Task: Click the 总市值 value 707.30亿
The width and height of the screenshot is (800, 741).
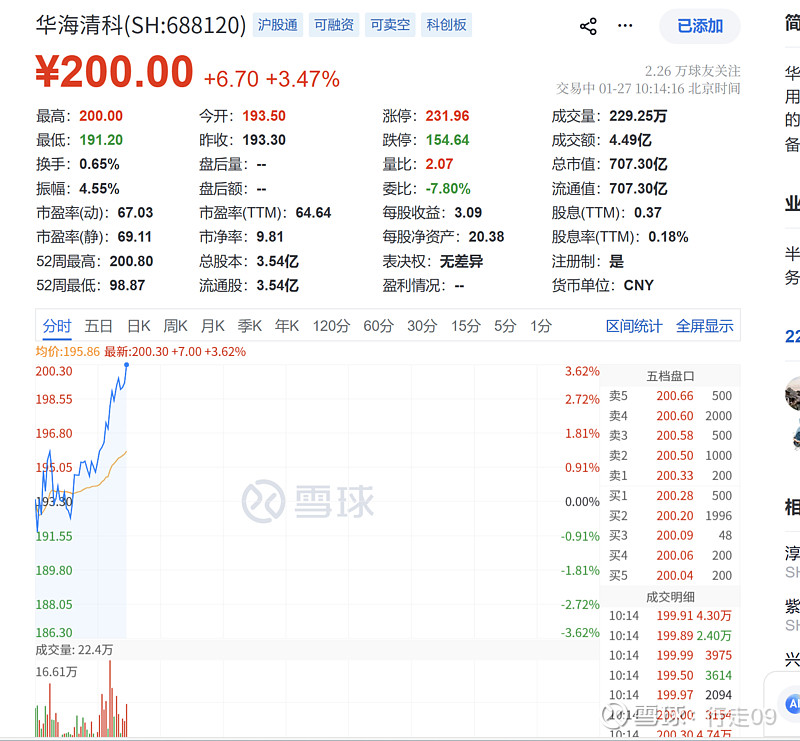Action: click(638, 164)
